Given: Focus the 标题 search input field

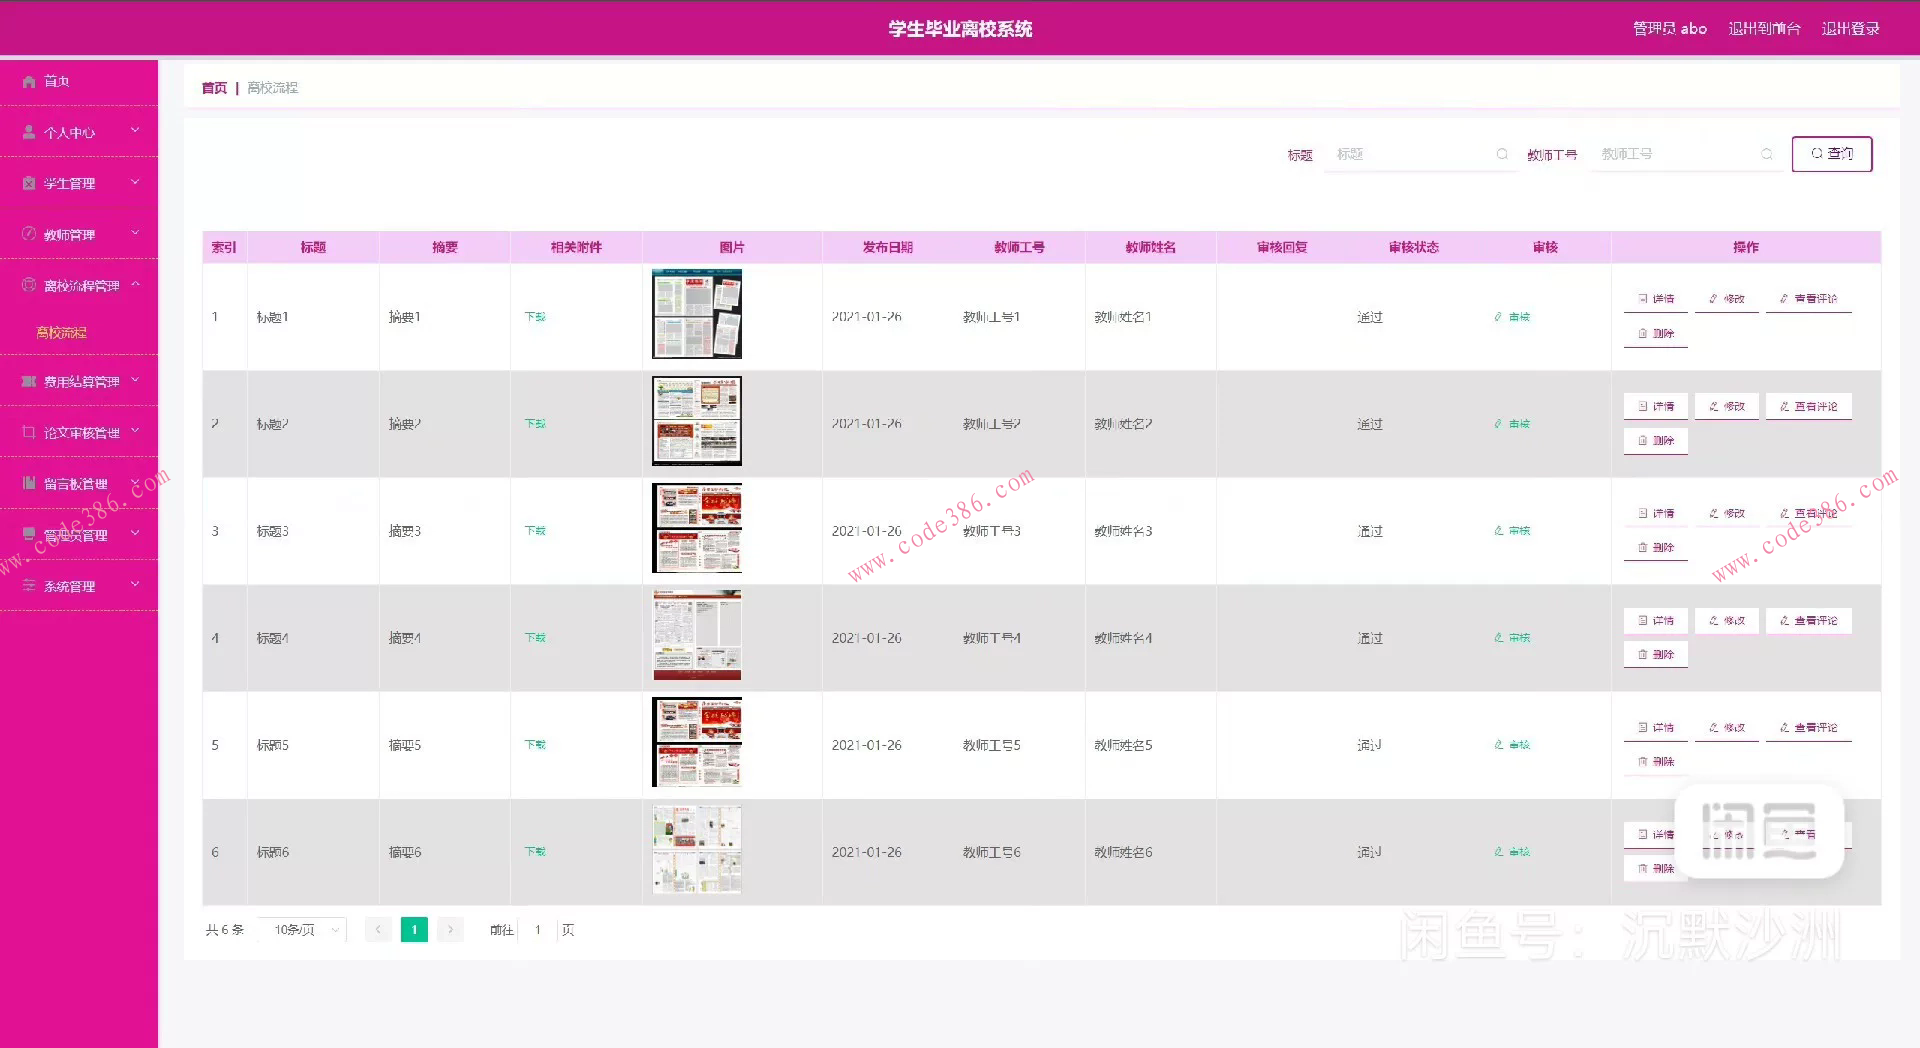Looking at the screenshot, I should click(1420, 154).
